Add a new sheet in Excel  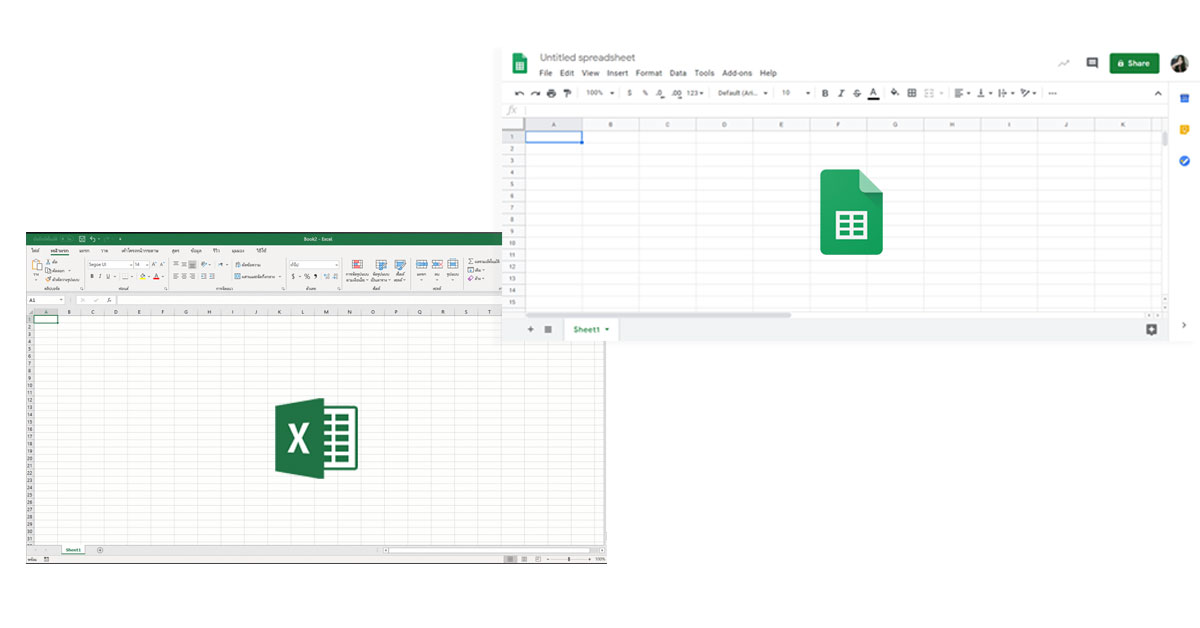pyautogui.click(x=99, y=550)
